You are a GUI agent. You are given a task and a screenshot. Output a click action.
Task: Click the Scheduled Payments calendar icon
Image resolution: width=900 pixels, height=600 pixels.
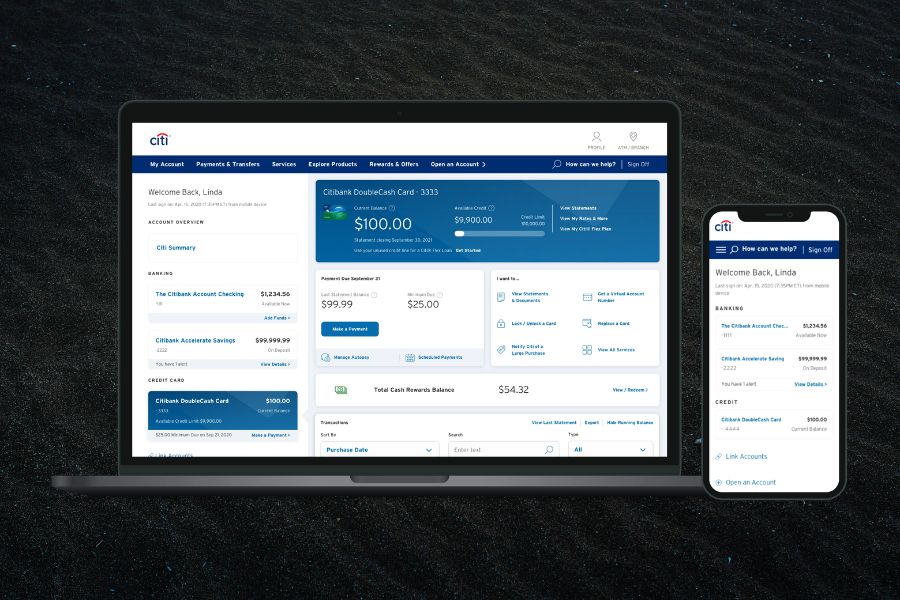point(410,357)
